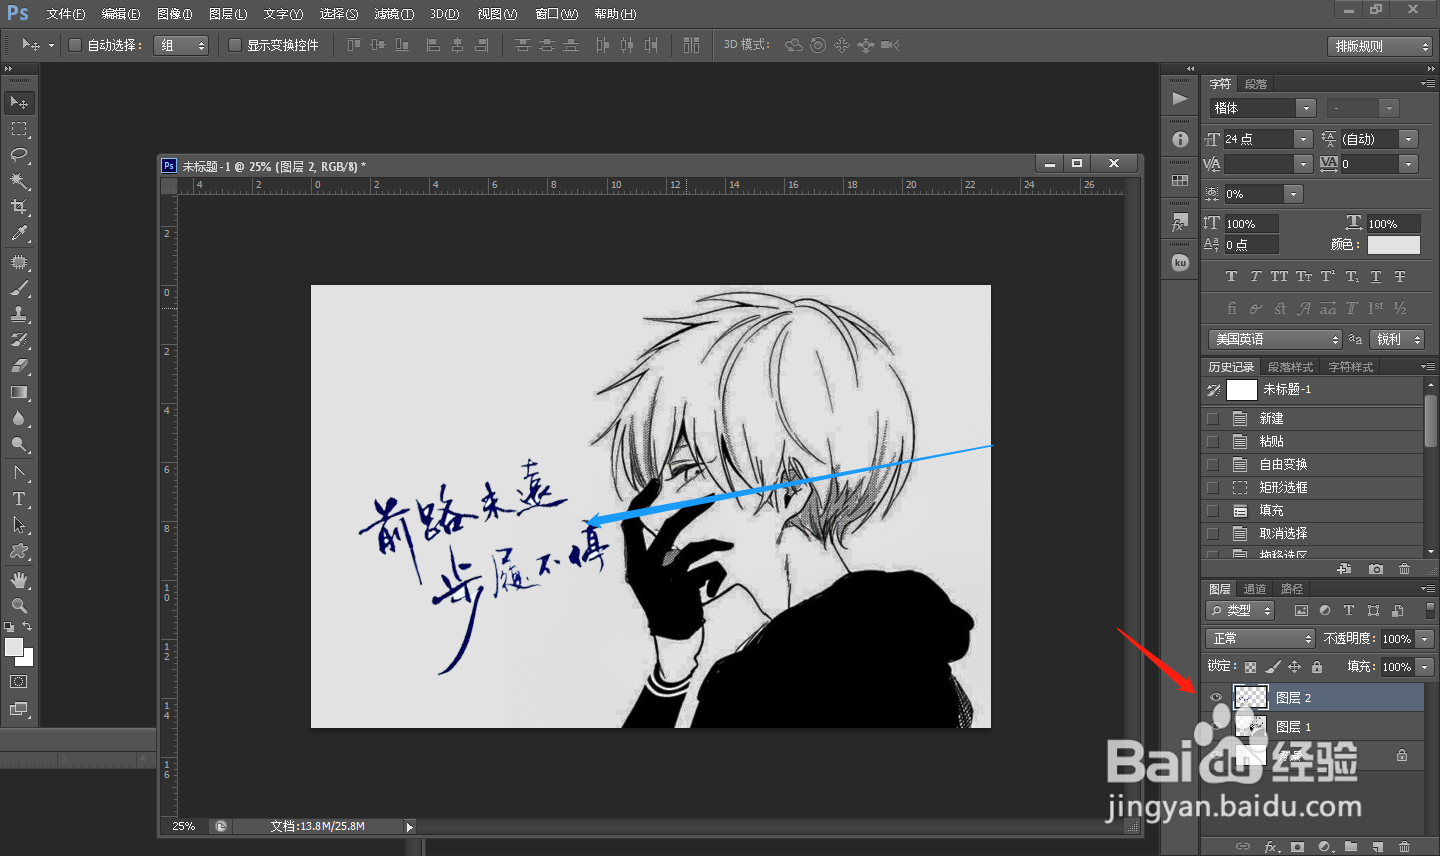Select the Dodge tool
Image resolution: width=1440 pixels, height=856 pixels.
(19, 444)
